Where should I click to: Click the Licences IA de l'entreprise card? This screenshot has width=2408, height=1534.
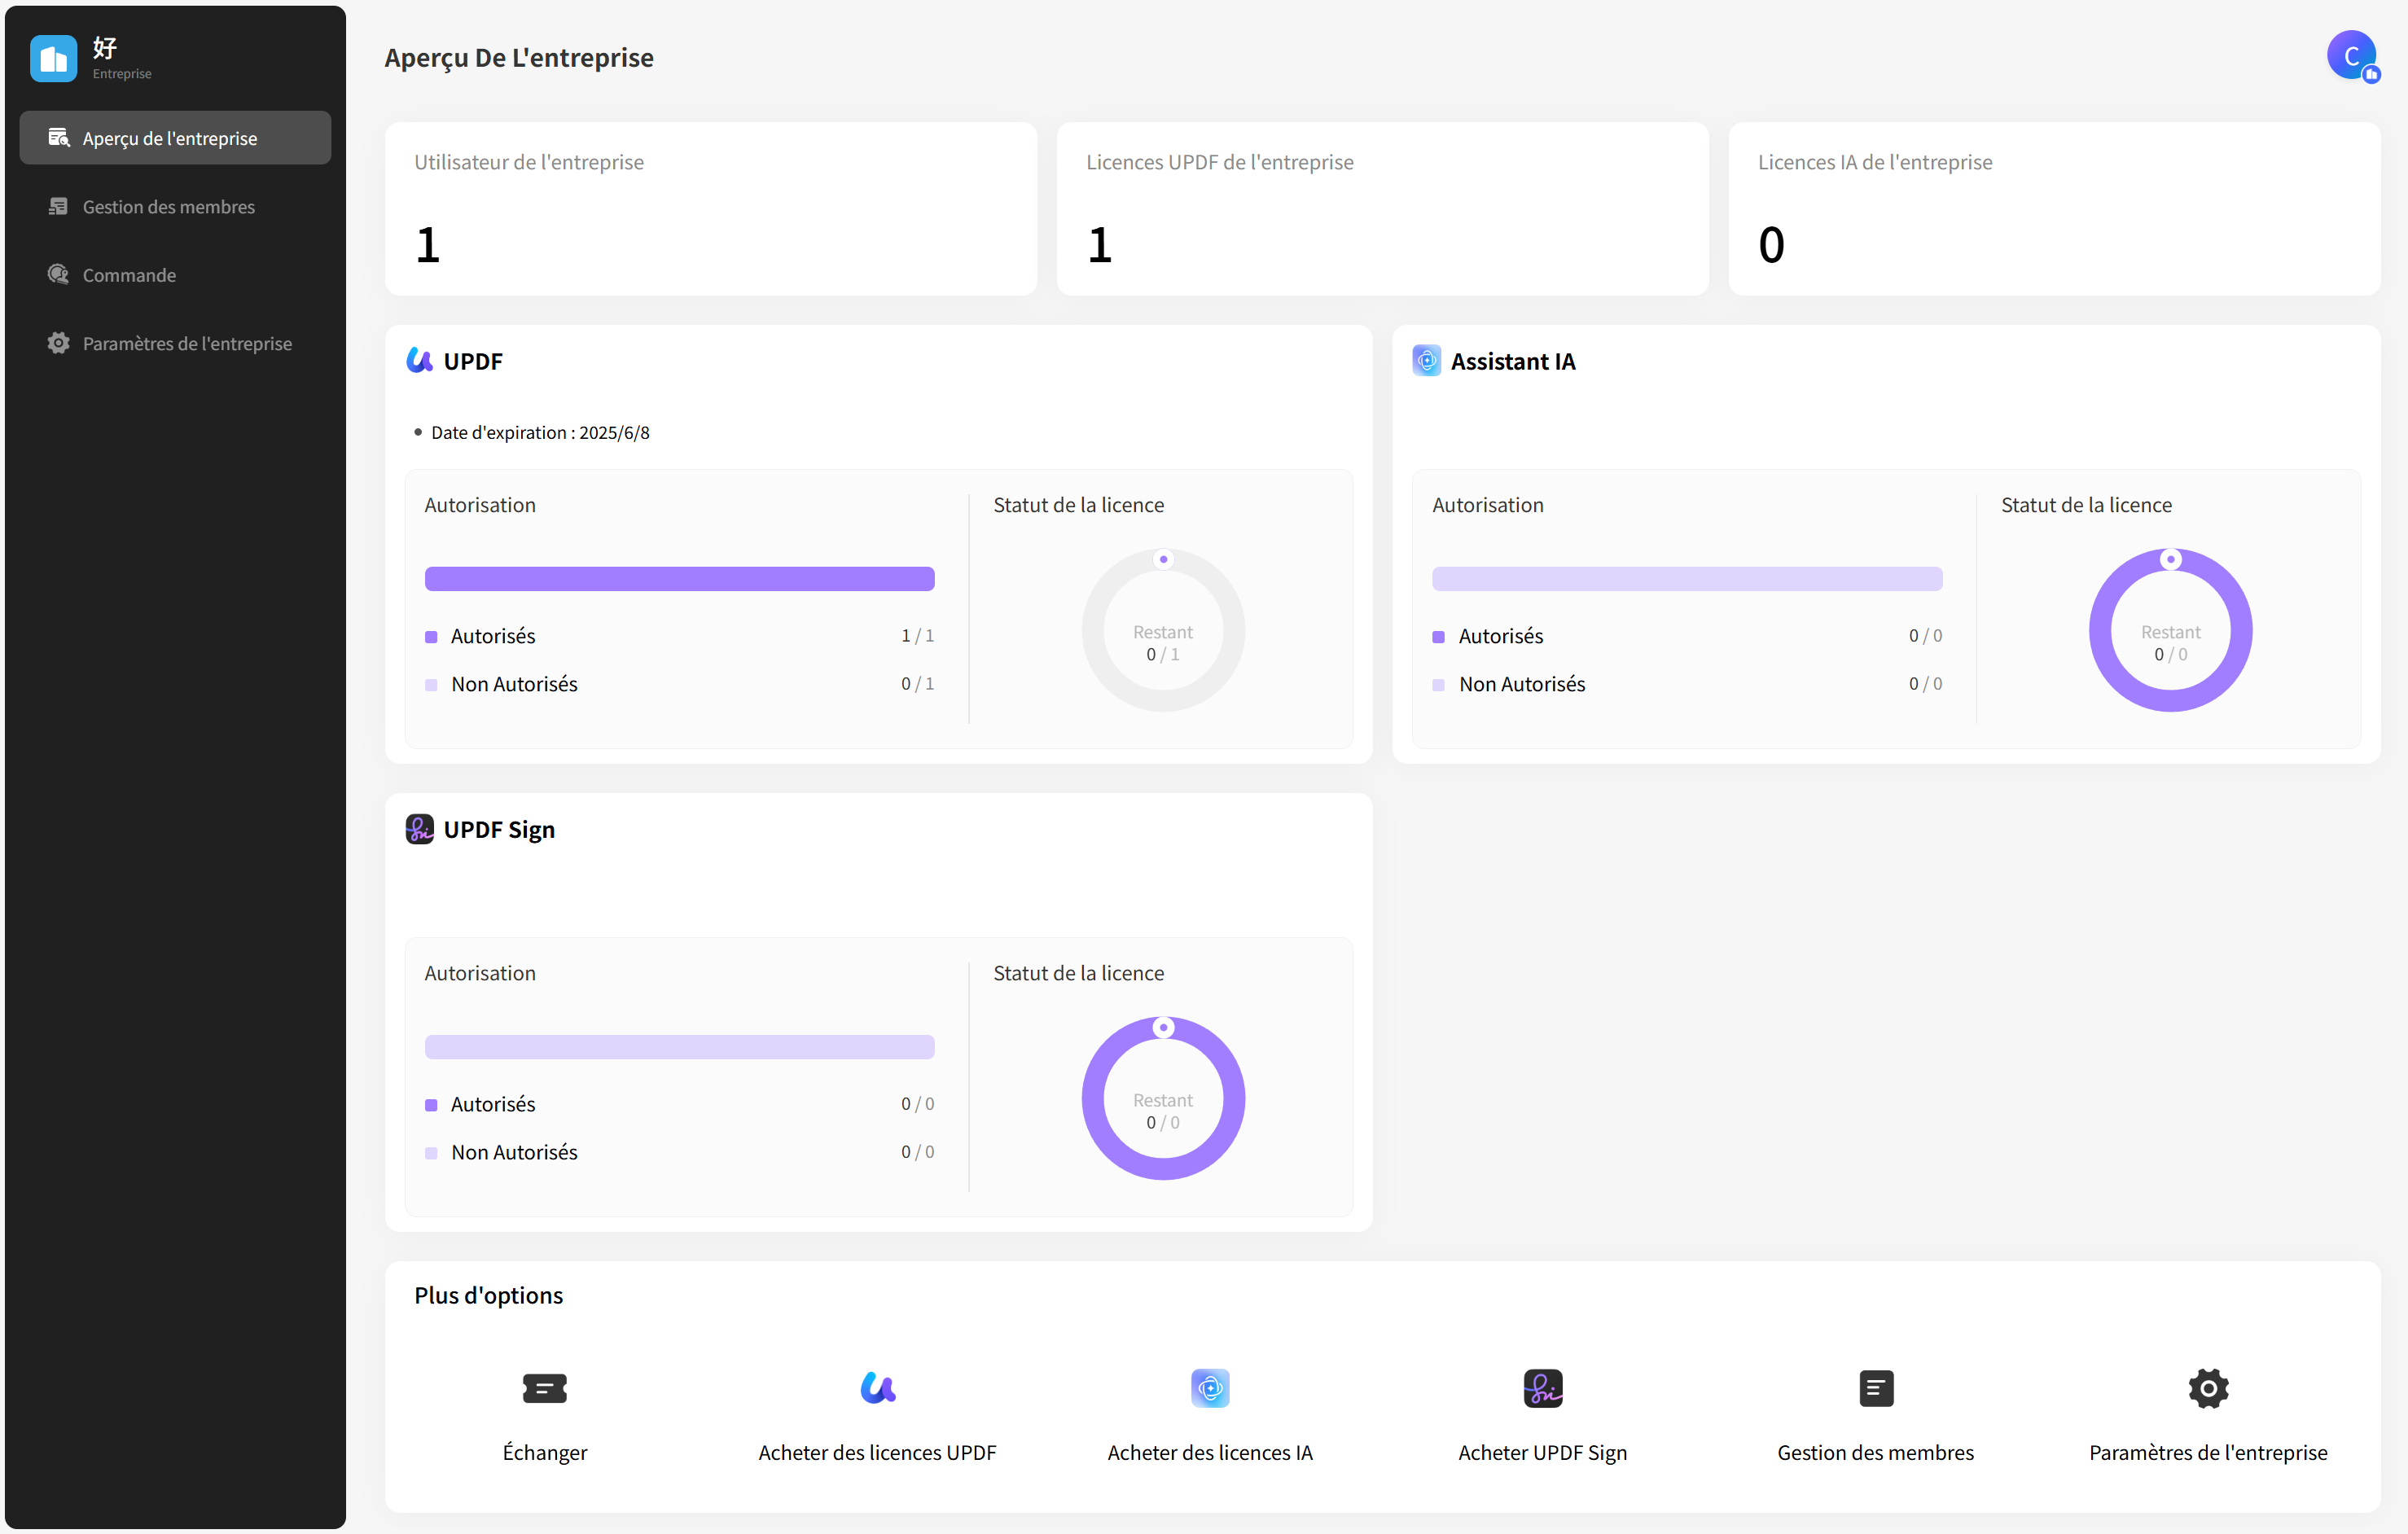point(2054,208)
